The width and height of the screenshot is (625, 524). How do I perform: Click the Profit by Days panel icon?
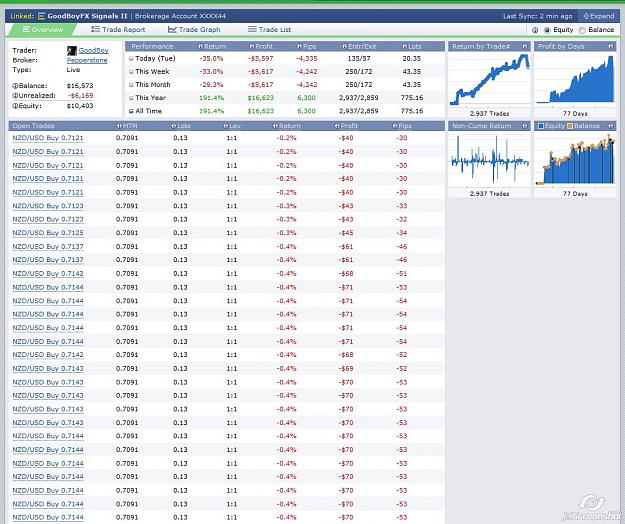pos(610,47)
